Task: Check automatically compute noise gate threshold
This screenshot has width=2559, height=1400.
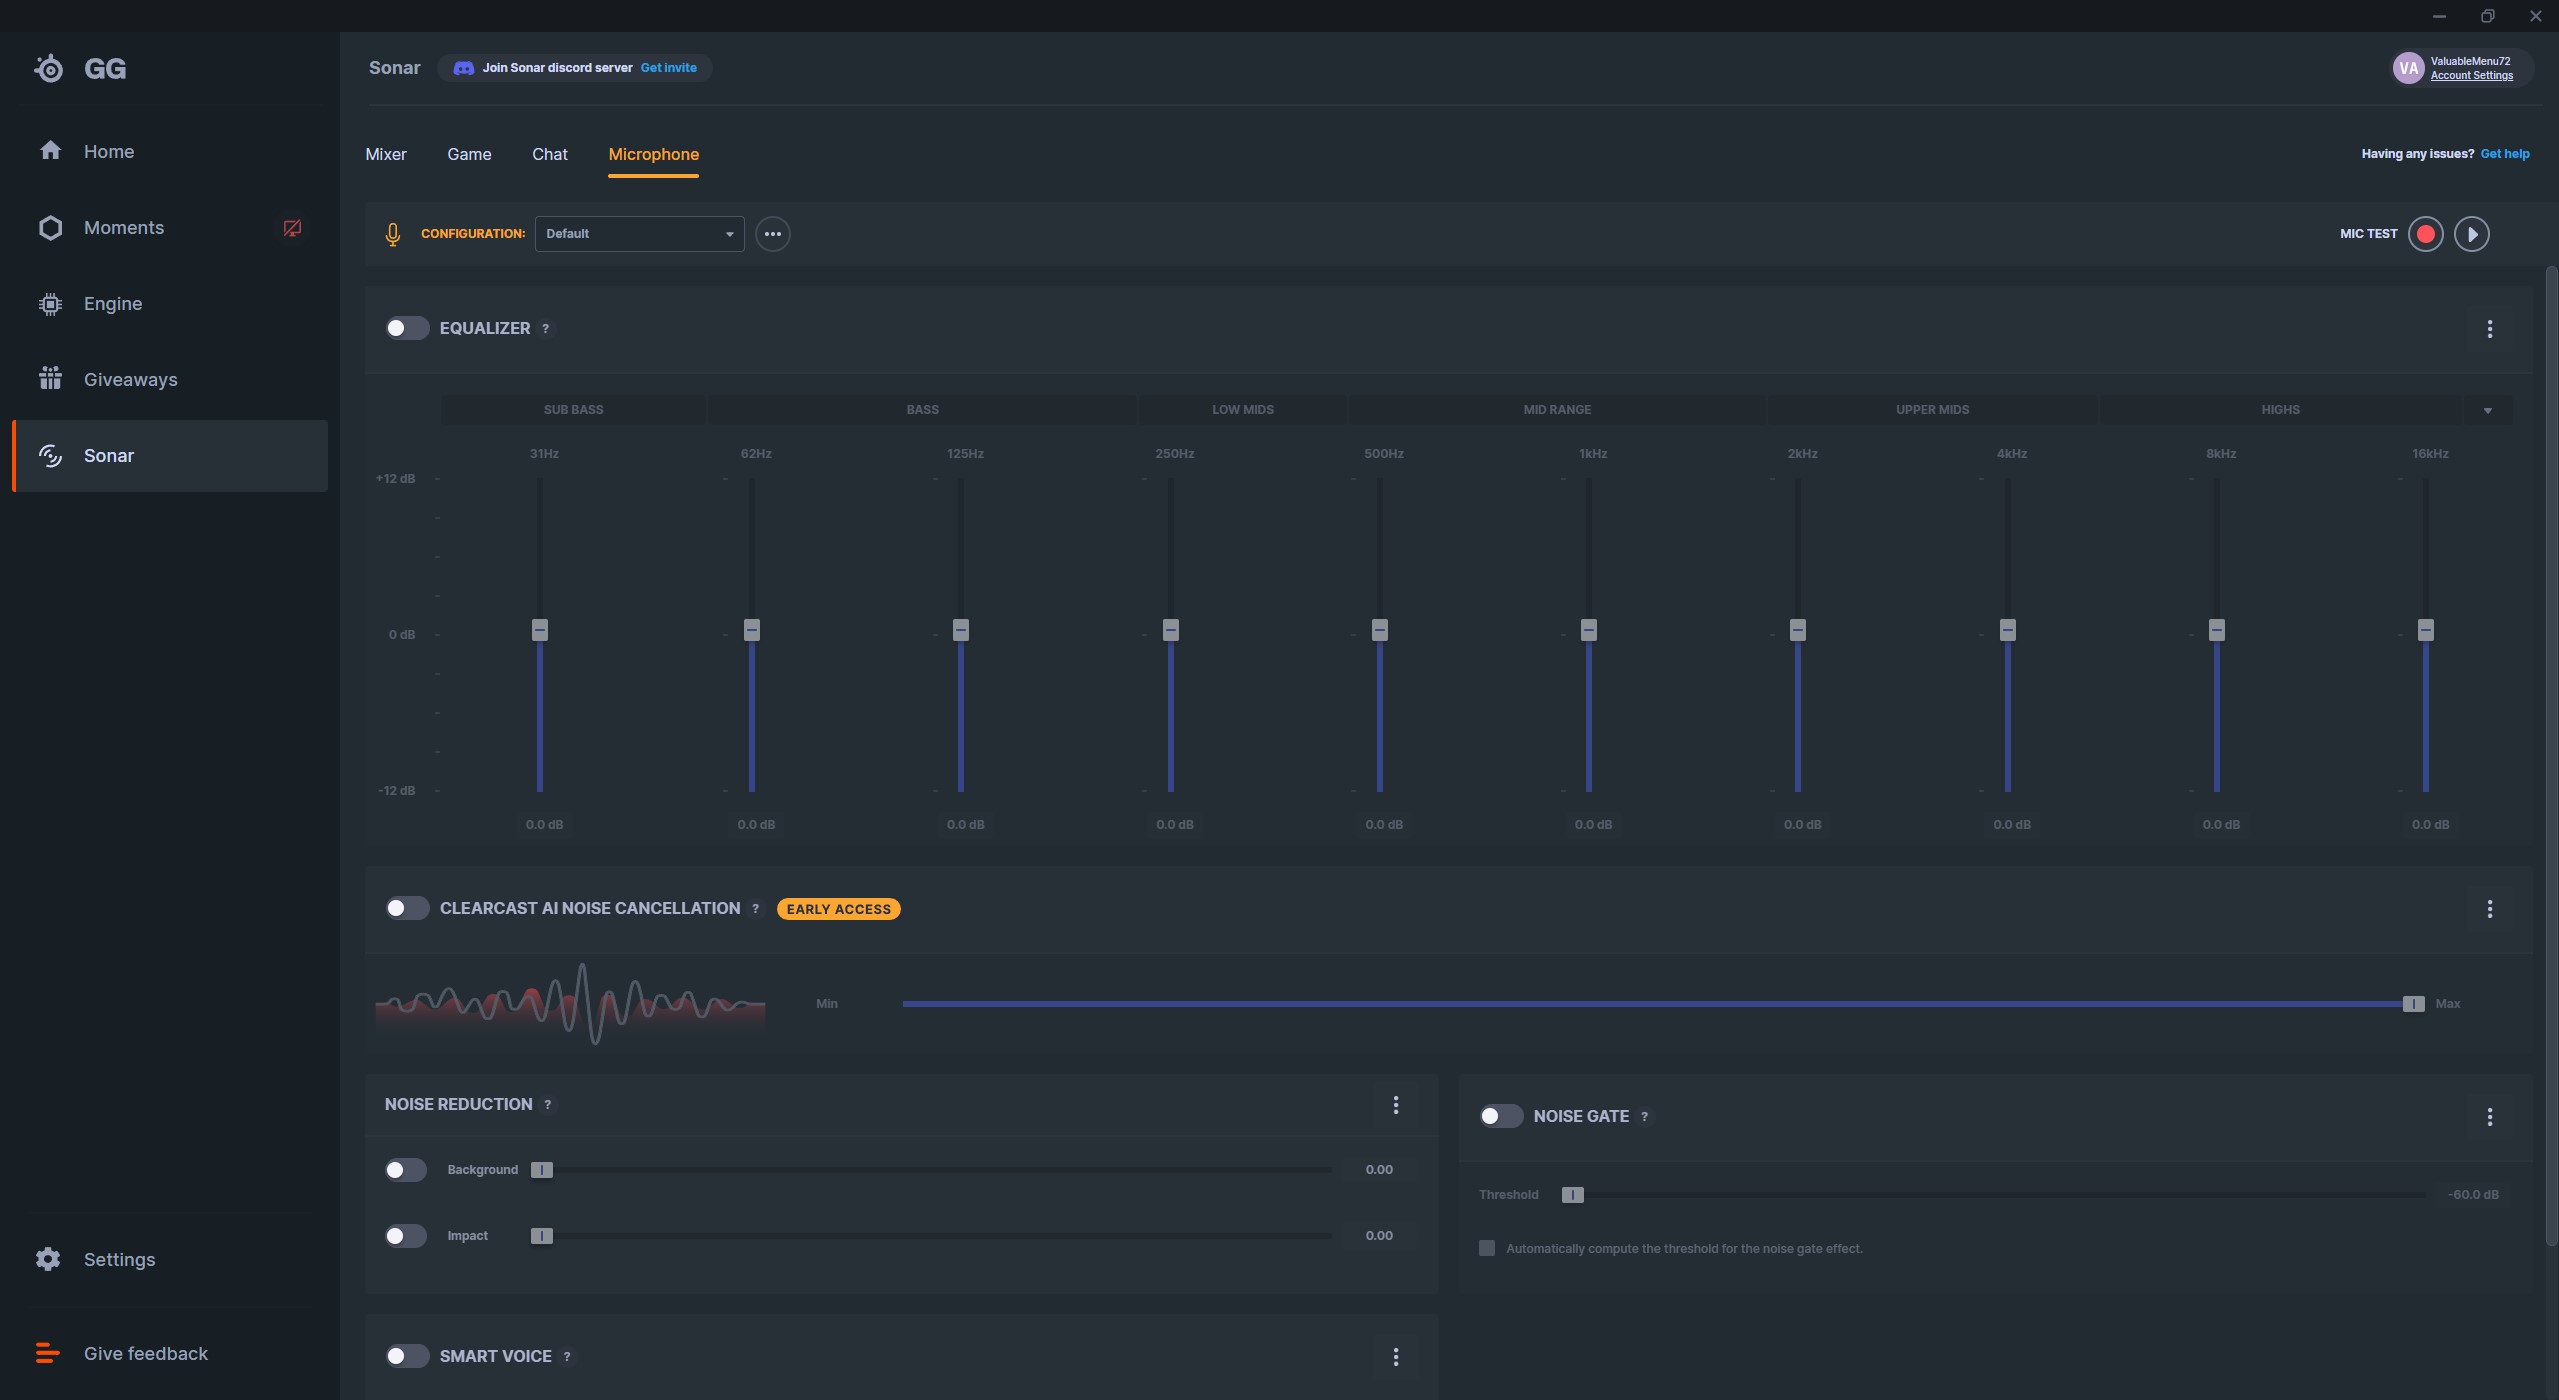Action: click(x=1487, y=1248)
